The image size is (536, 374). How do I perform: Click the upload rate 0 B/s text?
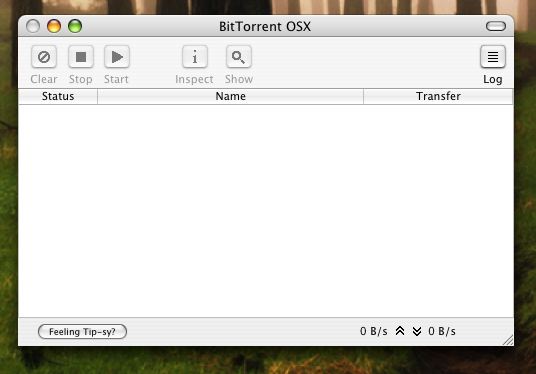click(374, 331)
